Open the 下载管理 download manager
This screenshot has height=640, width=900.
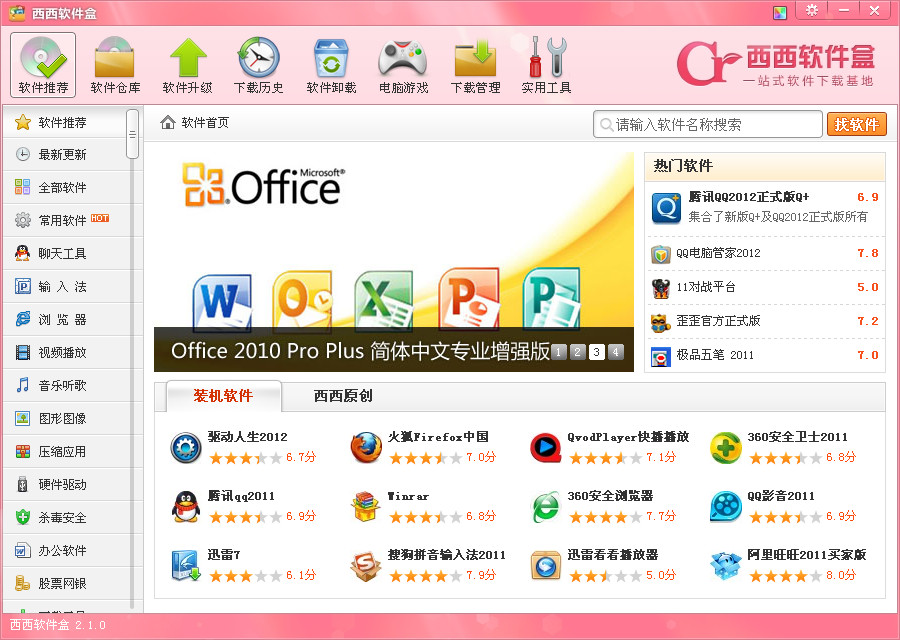(474, 63)
